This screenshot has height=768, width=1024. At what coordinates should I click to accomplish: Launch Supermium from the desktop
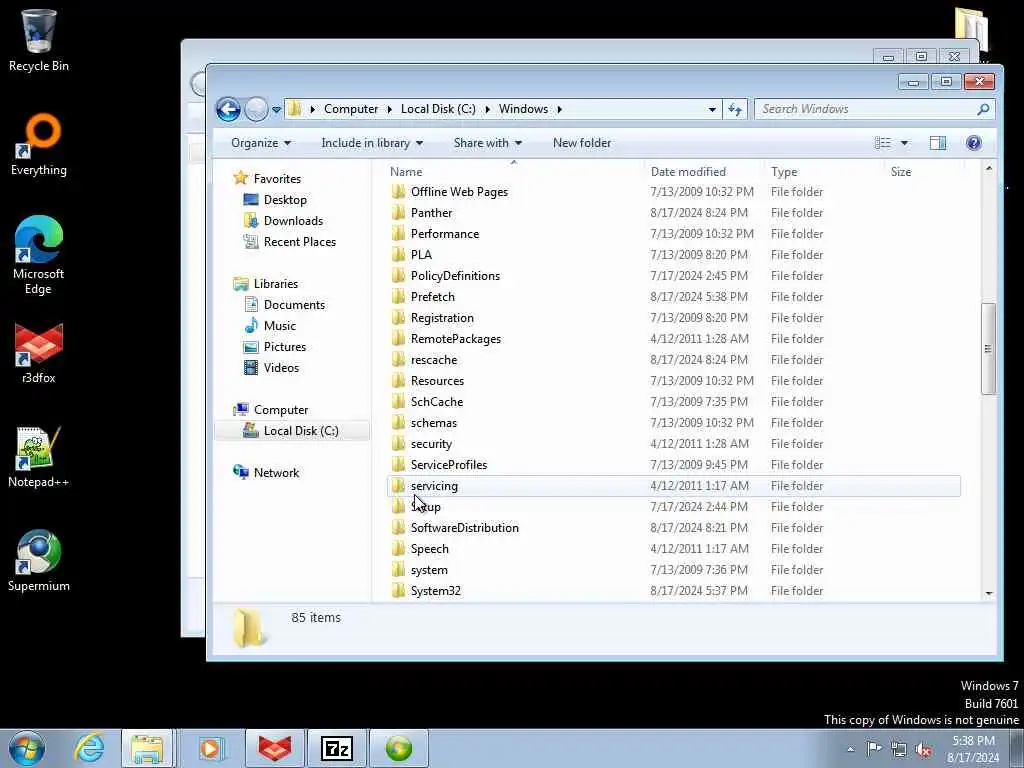[39, 561]
